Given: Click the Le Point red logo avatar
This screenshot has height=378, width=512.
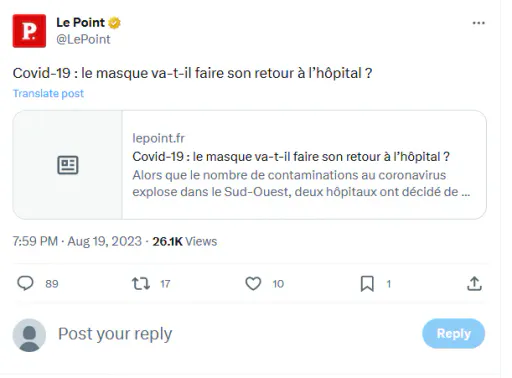Looking at the screenshot, I should (29, 31).
